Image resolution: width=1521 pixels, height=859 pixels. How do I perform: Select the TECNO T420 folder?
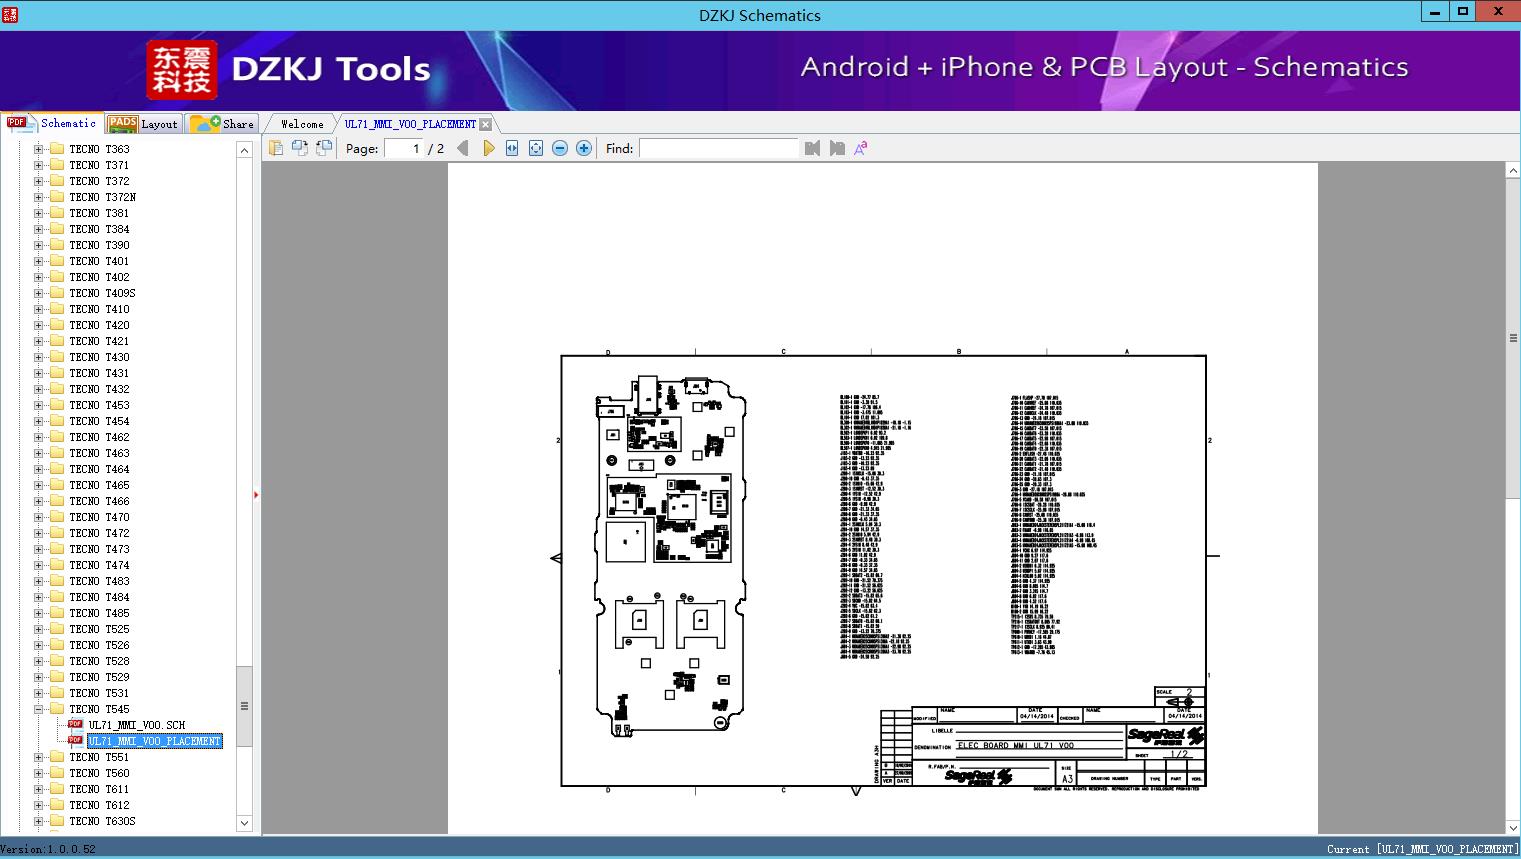pos(99,325)
